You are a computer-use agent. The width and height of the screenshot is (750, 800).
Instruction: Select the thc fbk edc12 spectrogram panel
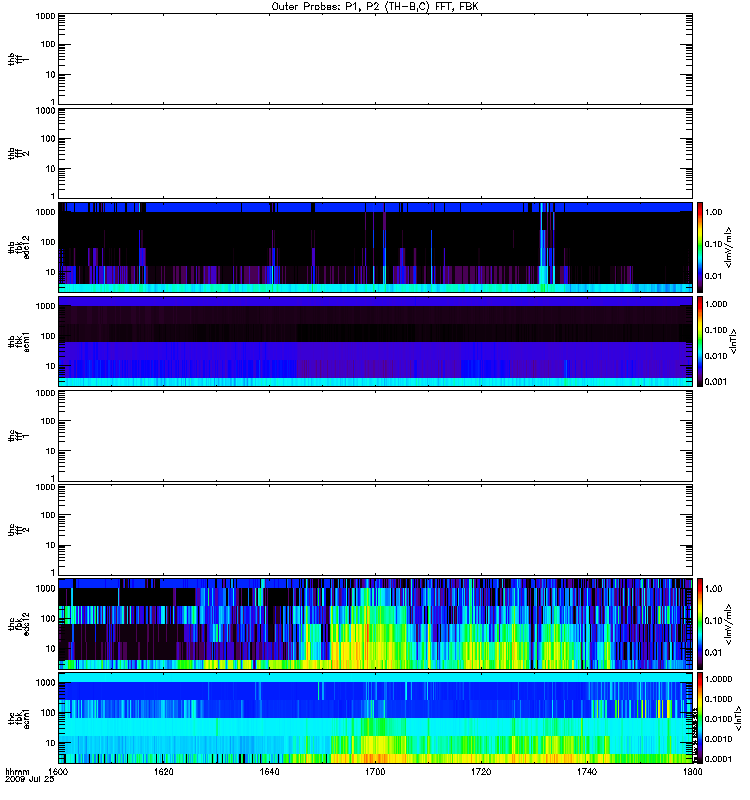tap(375, 624)
